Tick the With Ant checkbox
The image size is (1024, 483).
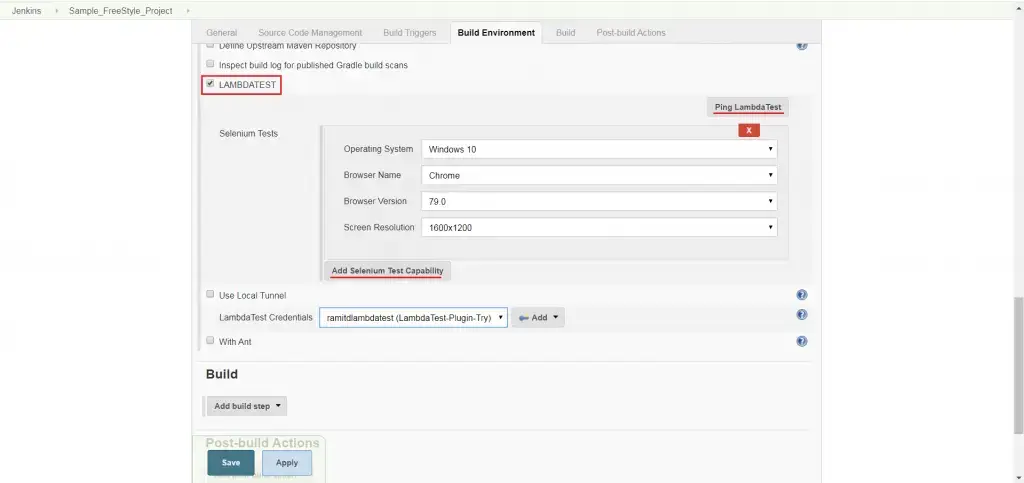click(210, 341)
